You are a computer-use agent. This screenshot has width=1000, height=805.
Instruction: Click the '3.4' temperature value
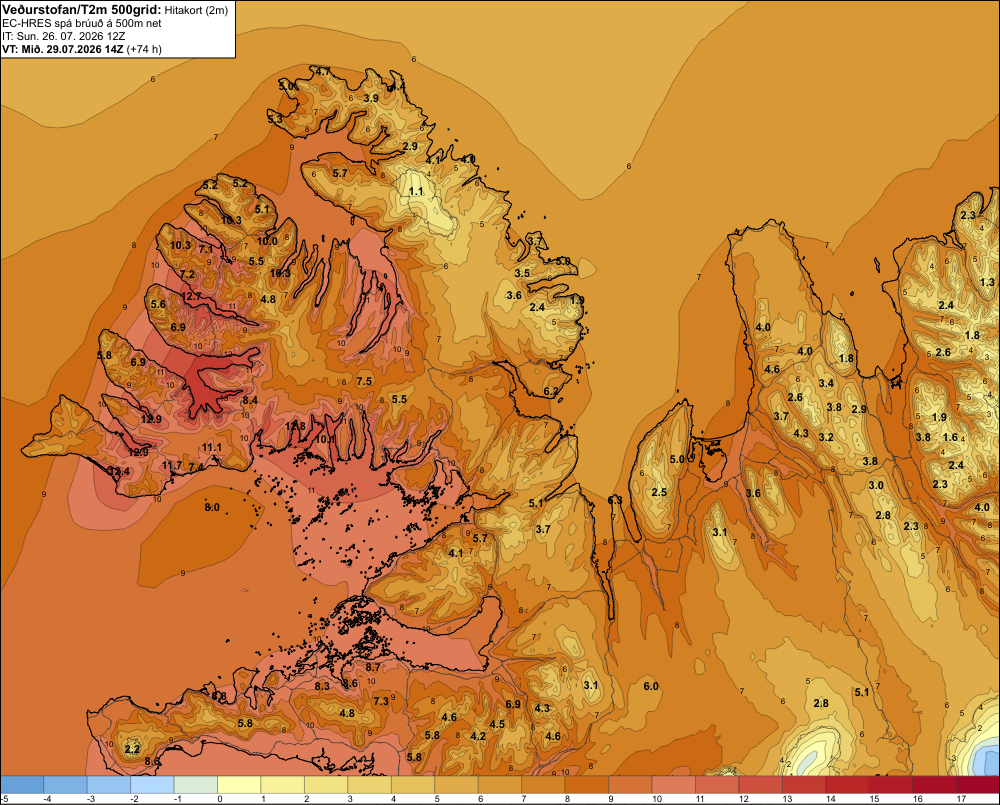click(x=826, y=383)
